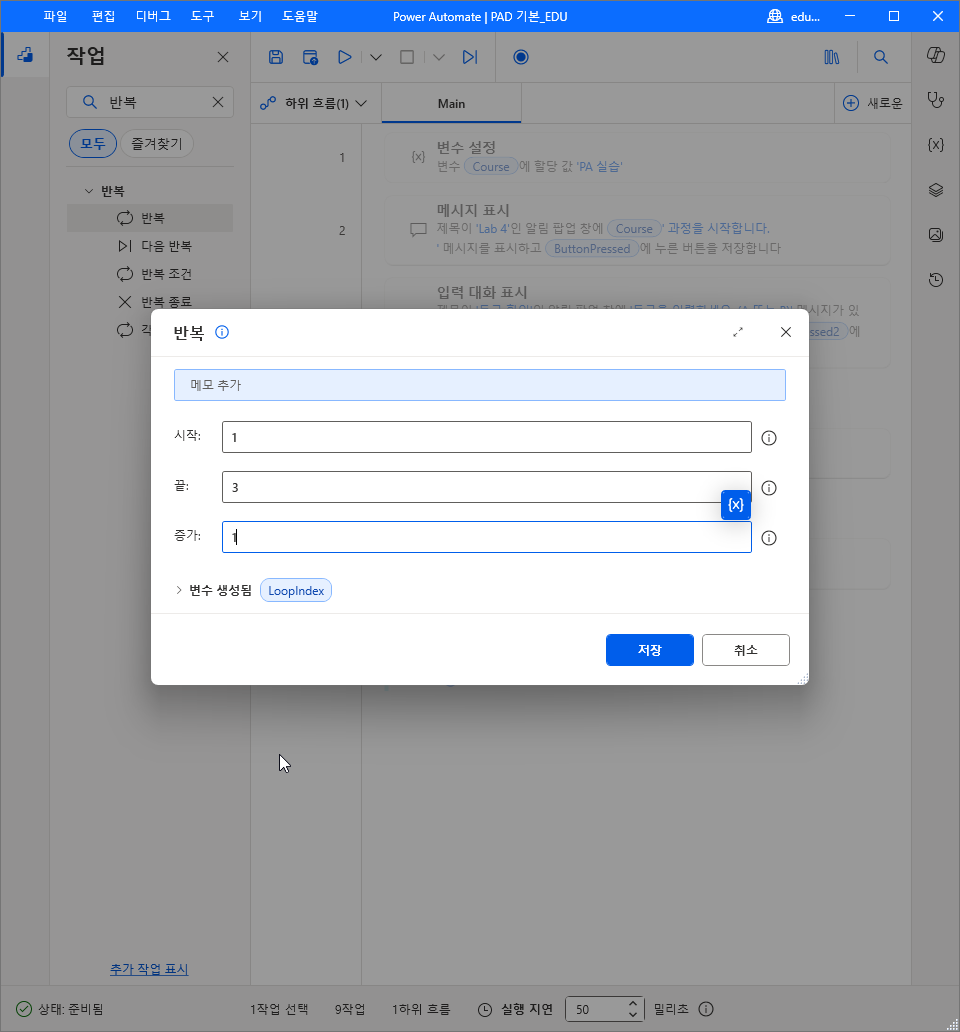This screenshot has height=1032, width=960.
Task: Open the flow checker stethoscope icon
Action: (936, 100)
